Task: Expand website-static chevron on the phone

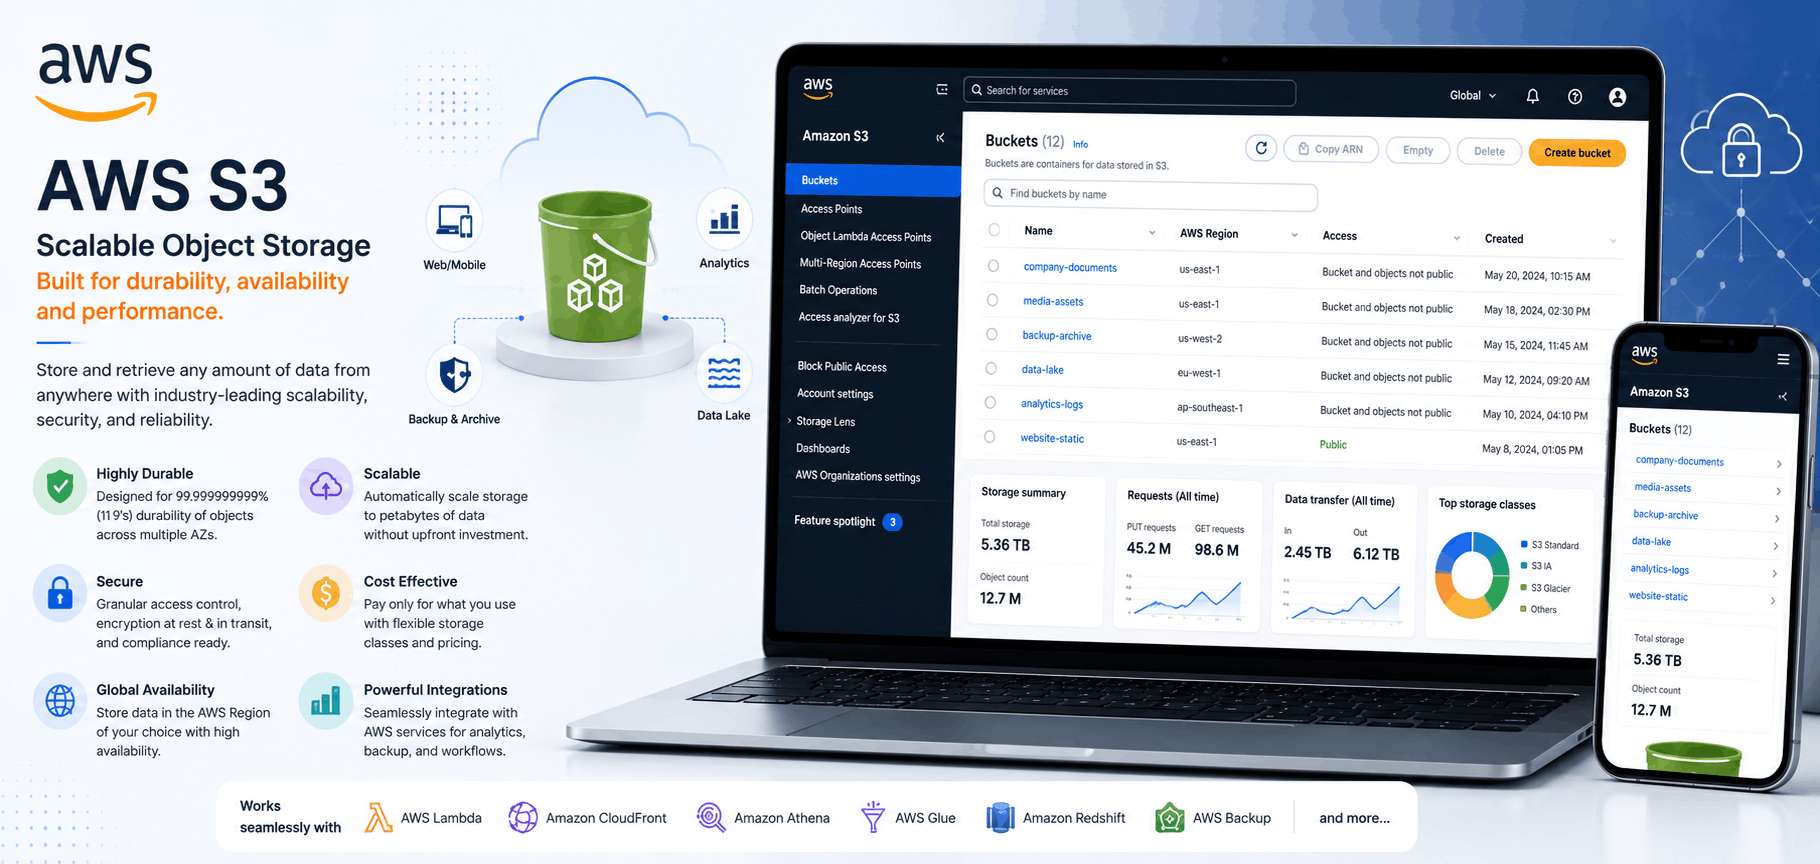Action: point(1773,601)
